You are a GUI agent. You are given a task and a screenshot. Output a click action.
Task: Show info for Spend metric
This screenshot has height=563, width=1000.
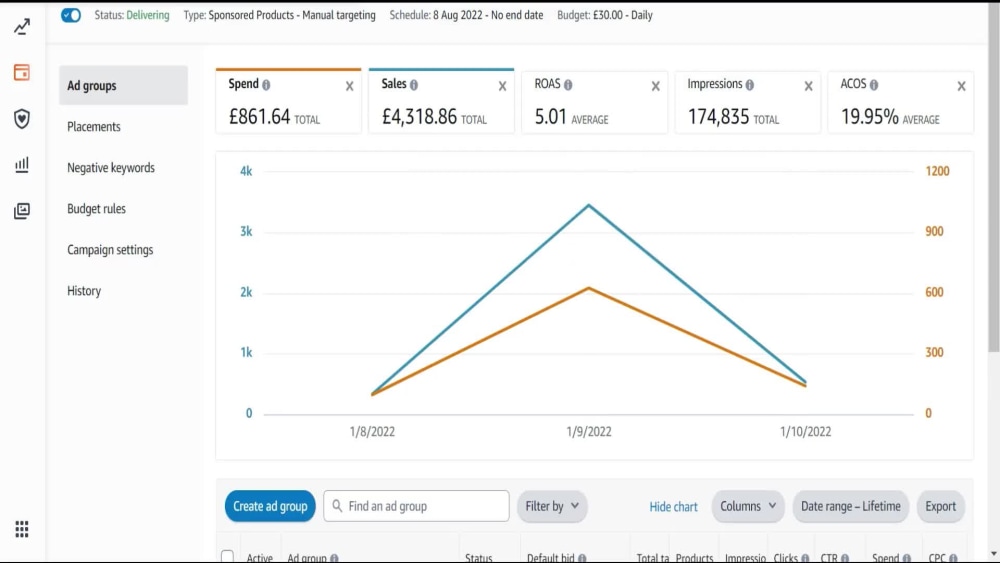click(x=266, y=85)
